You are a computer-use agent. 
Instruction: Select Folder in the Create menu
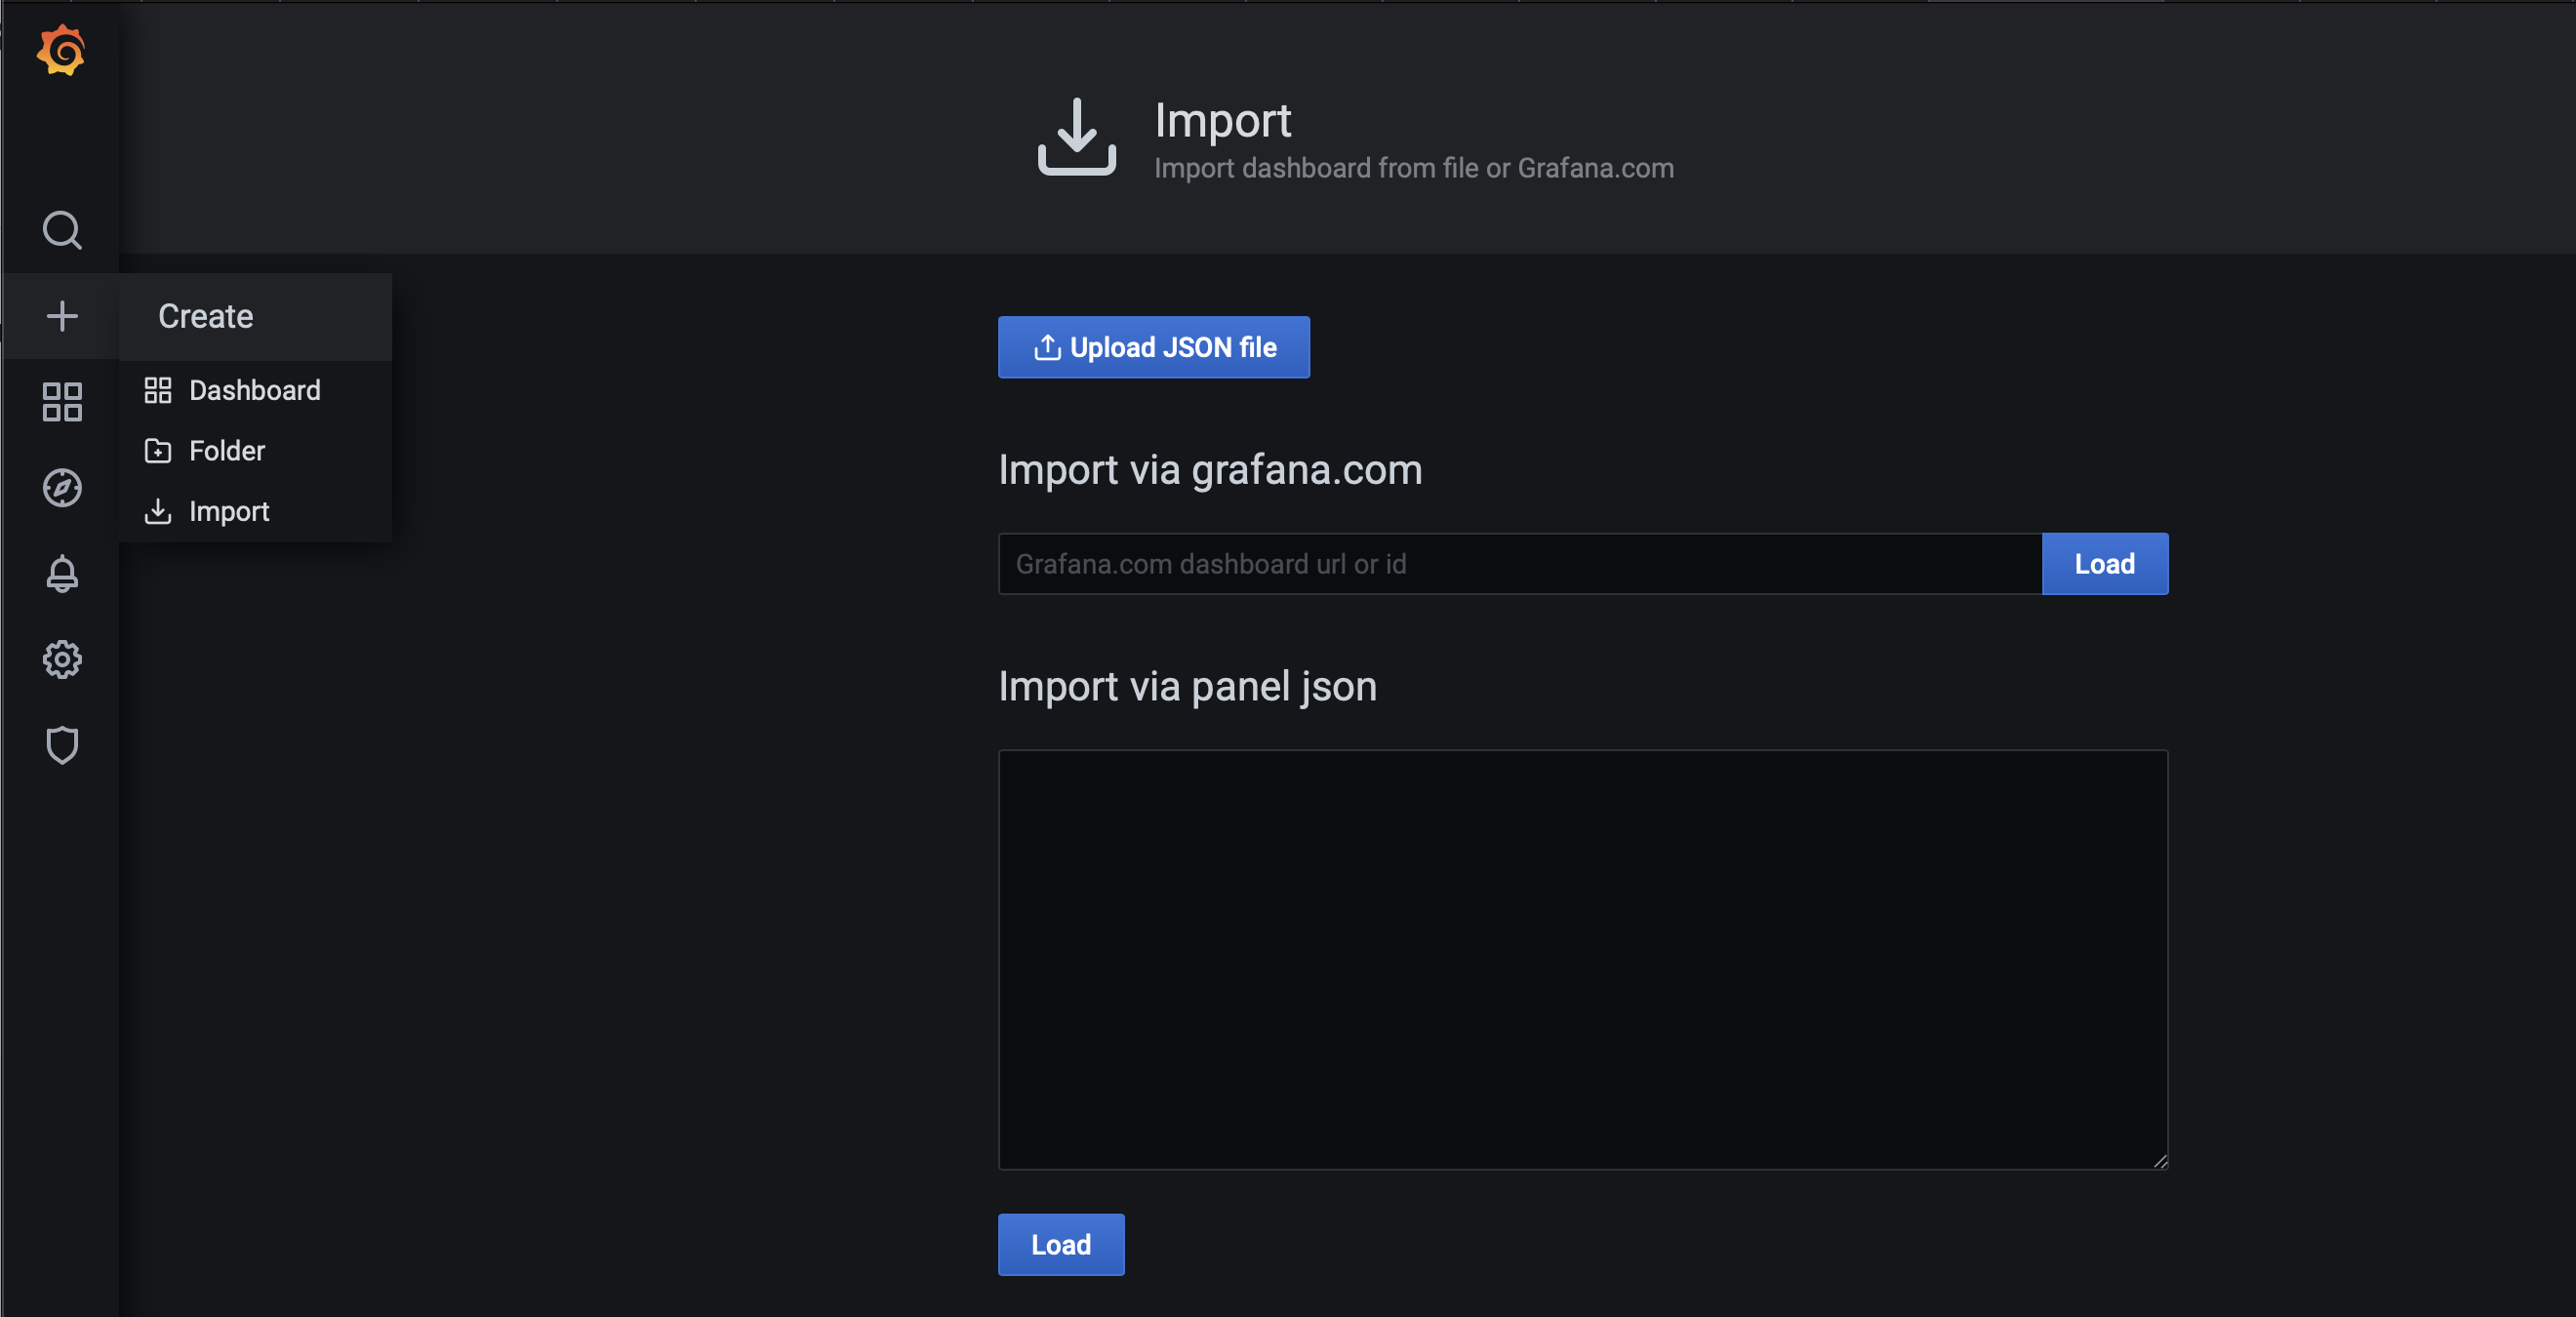tap(255, 451)
